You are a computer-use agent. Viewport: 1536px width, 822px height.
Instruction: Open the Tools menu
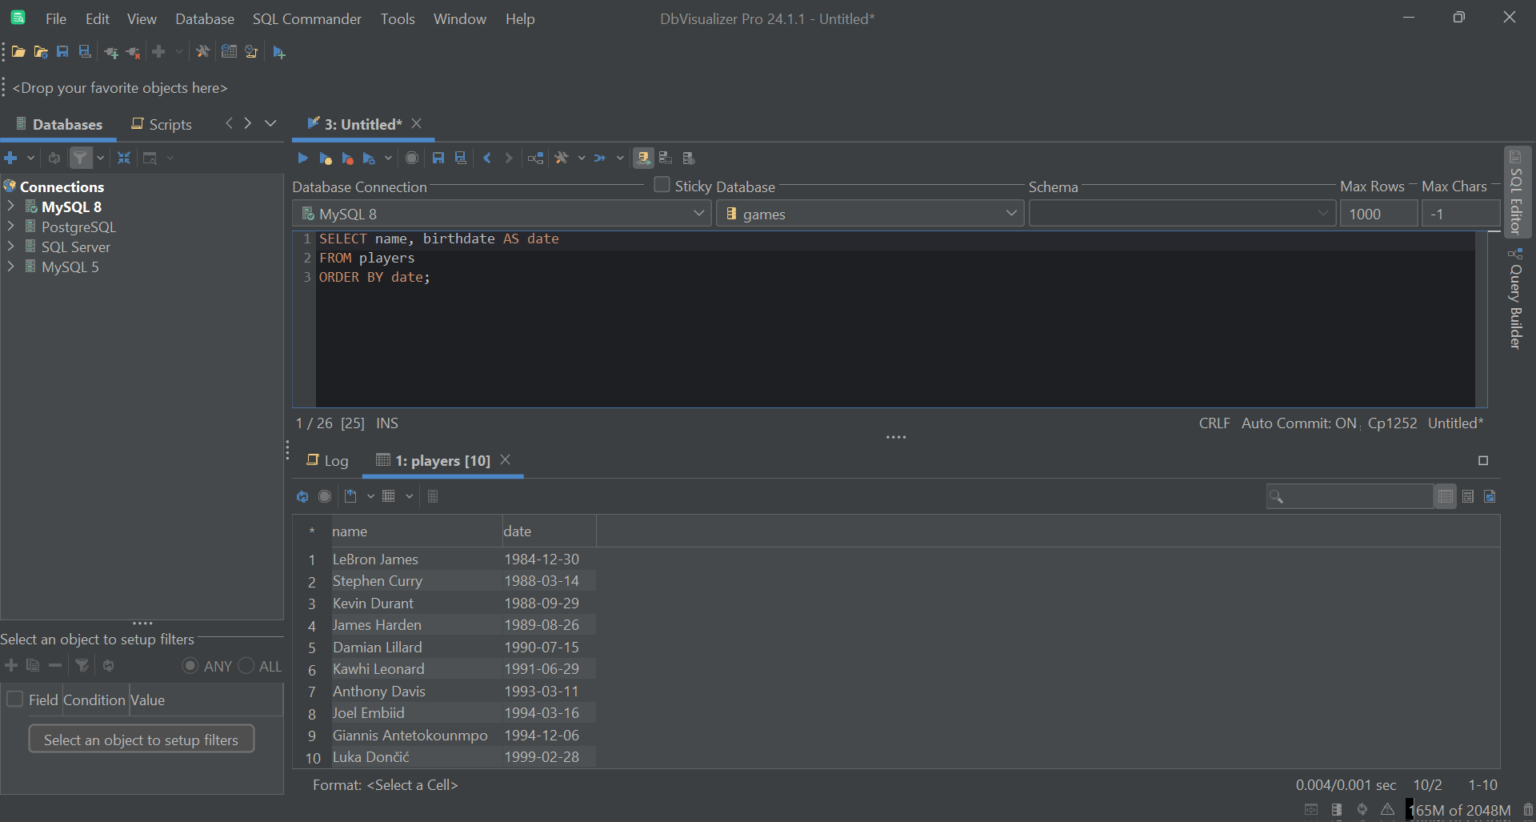tap(397, 18)
